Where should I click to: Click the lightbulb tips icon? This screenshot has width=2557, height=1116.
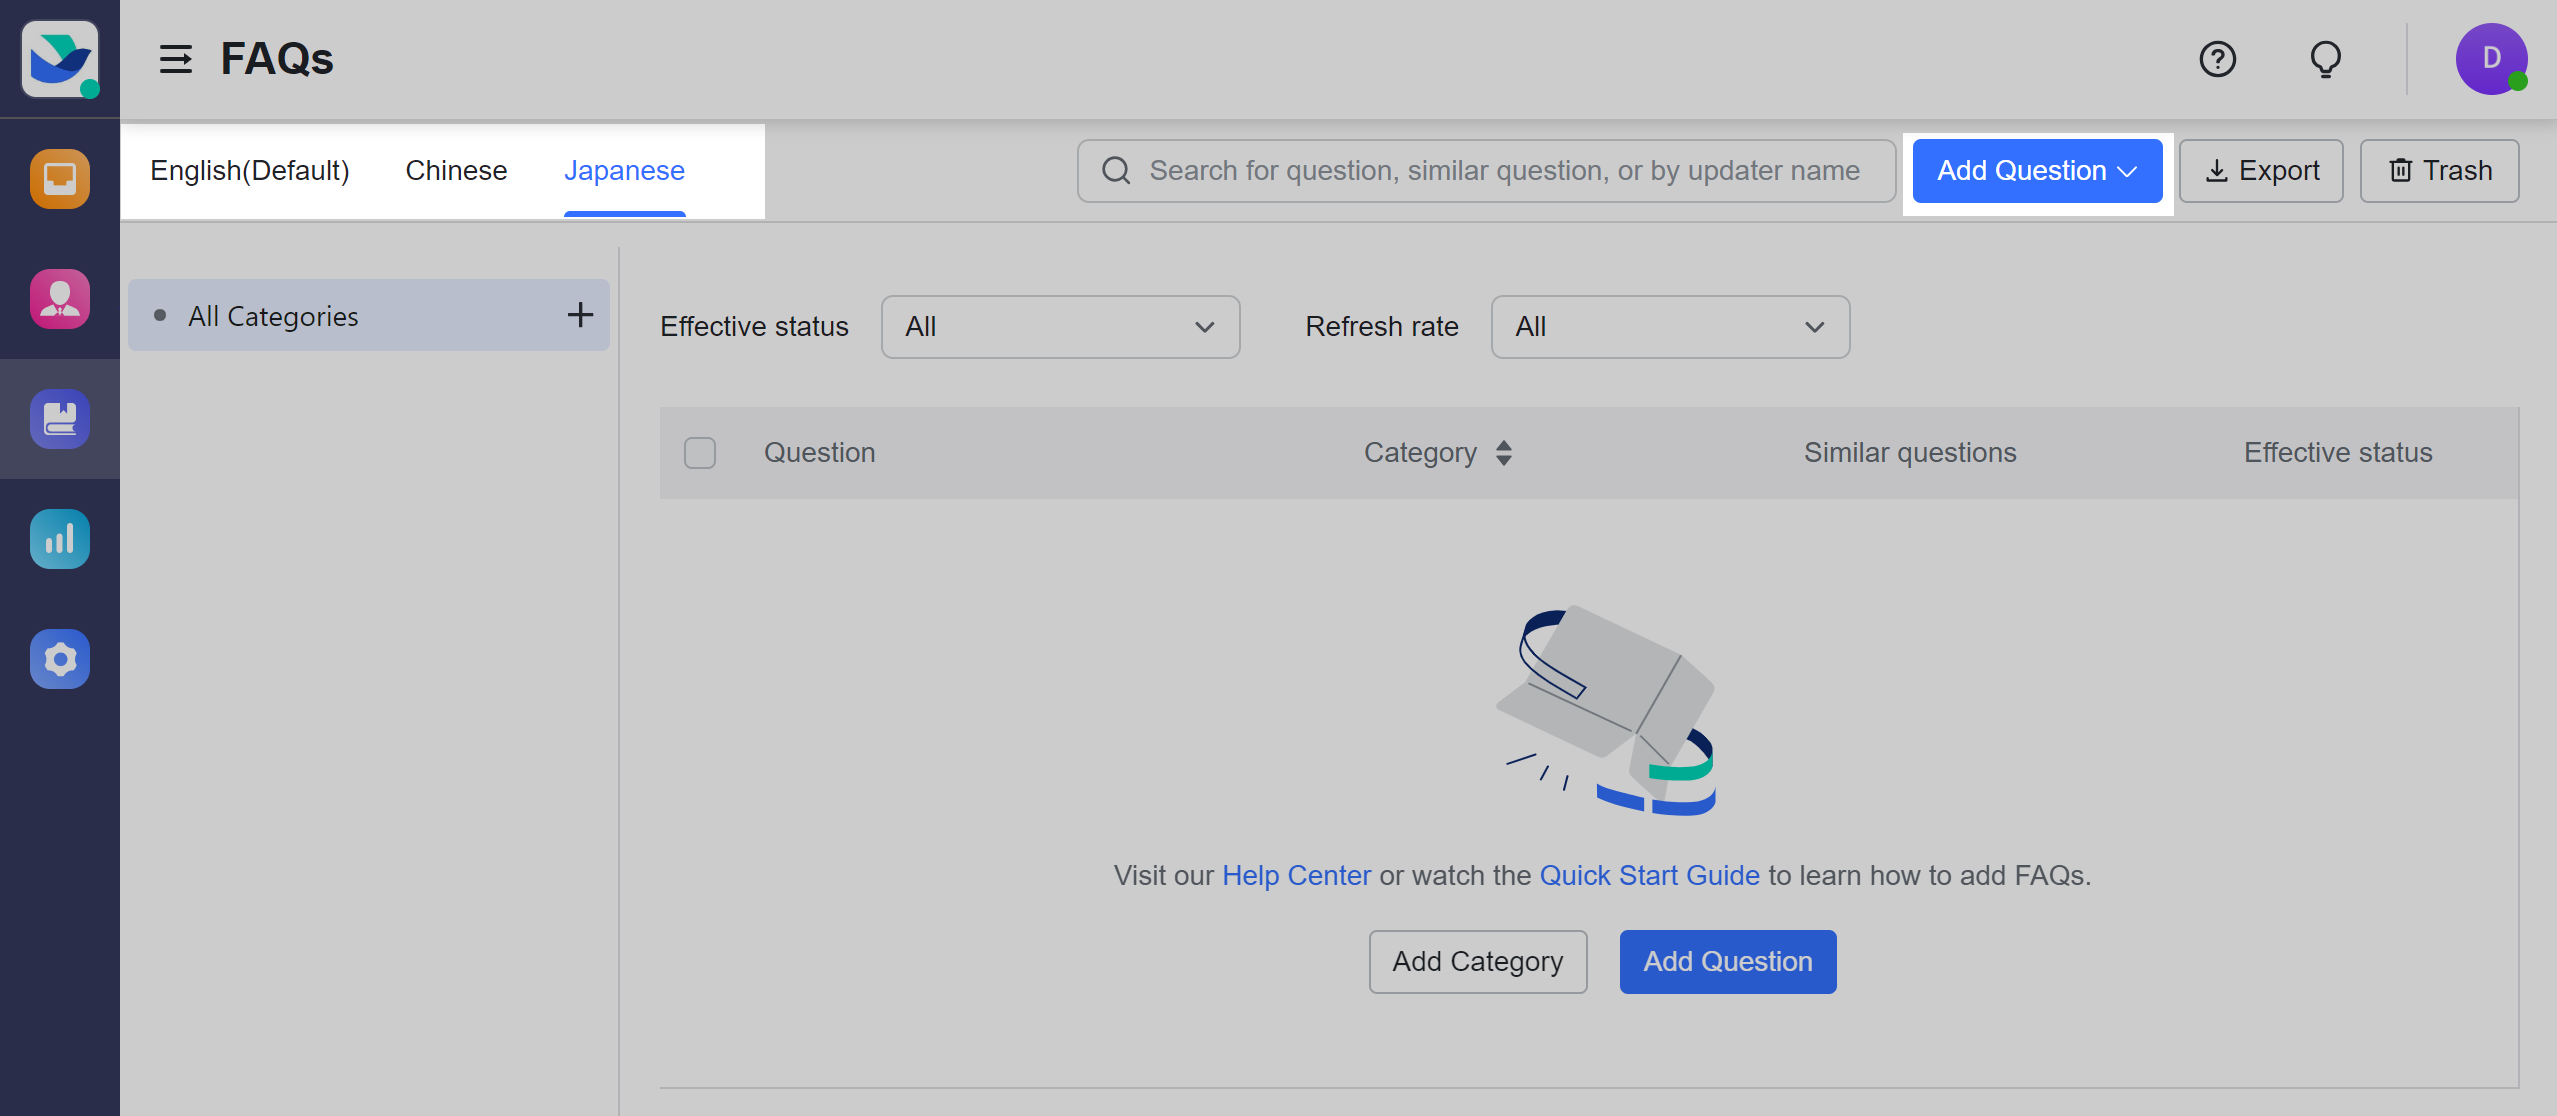2325,59
